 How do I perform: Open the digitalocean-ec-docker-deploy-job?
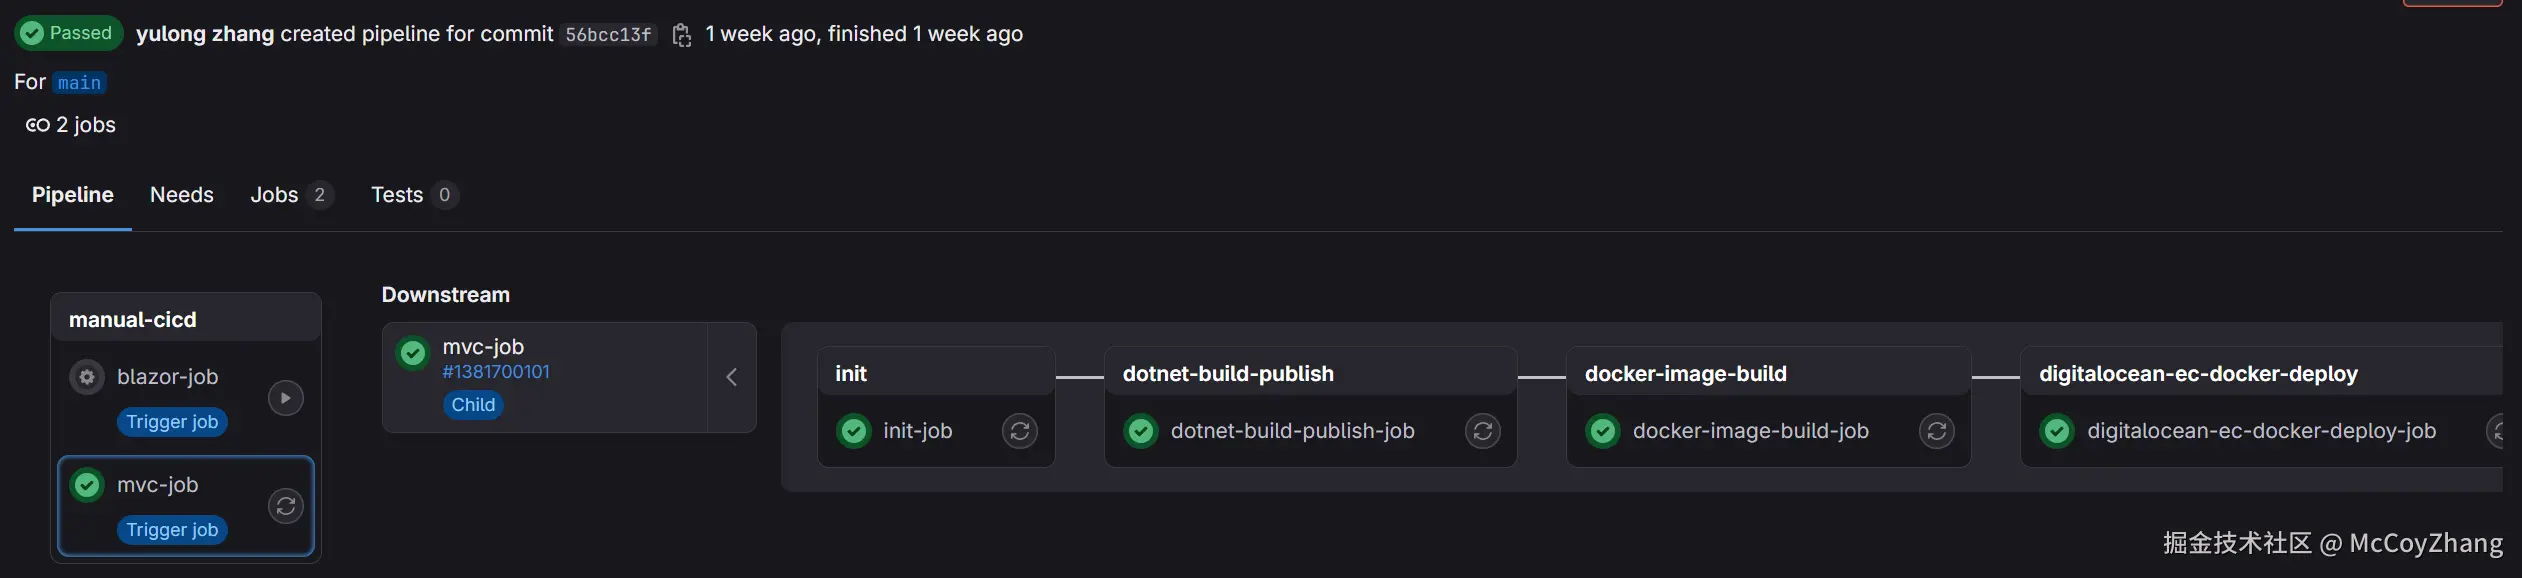[x=2261, y=431]
